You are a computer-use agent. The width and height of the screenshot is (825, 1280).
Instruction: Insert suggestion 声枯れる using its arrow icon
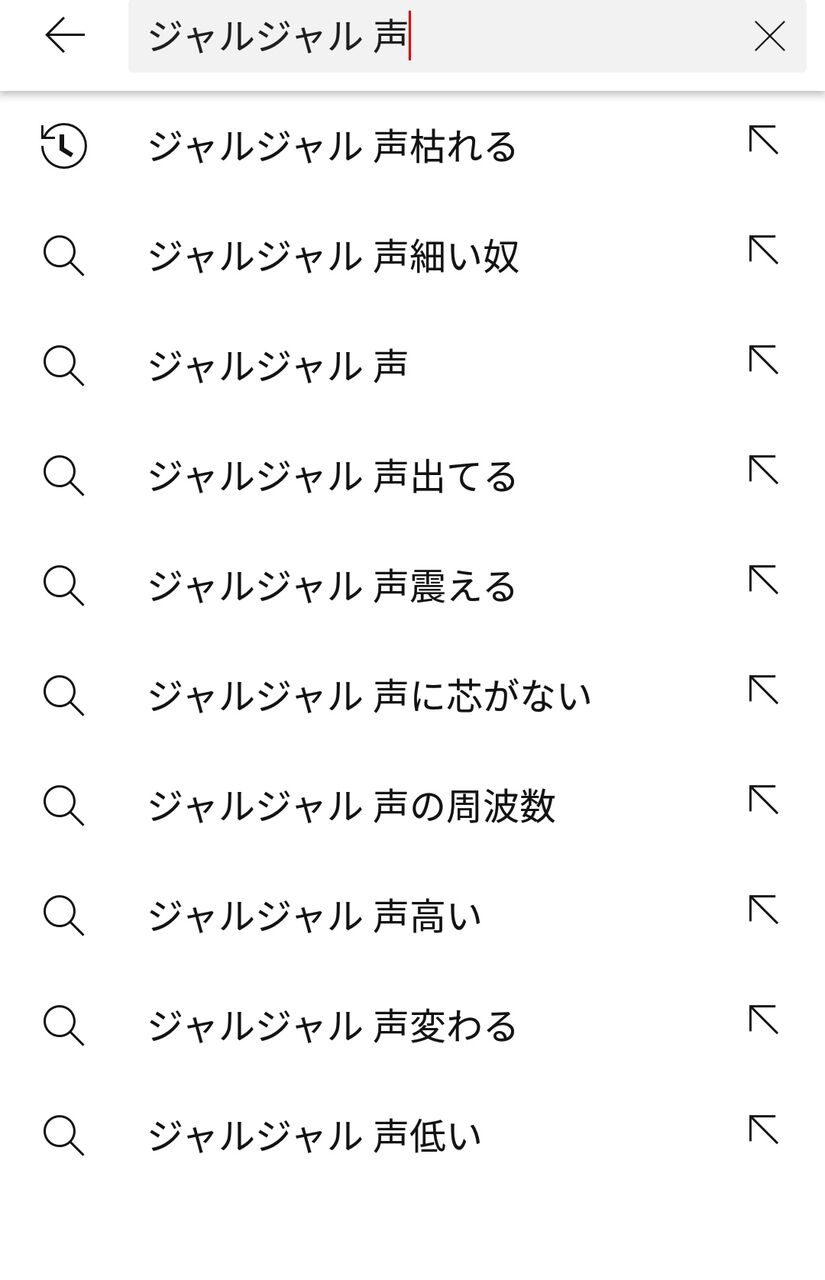(763, 141)
